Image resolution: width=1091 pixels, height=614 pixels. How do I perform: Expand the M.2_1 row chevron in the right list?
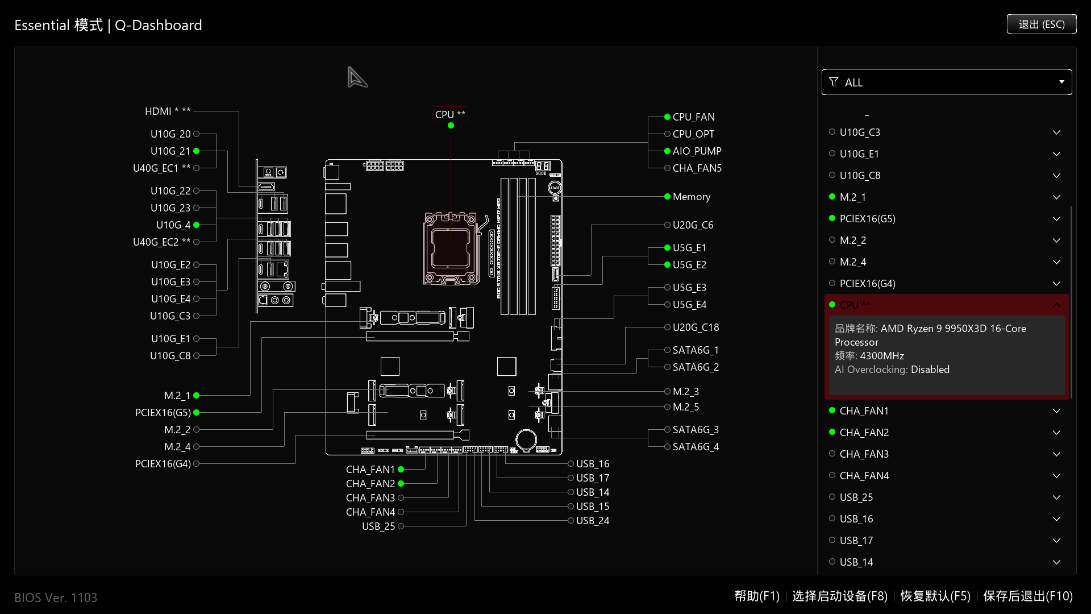point(1056,197)
